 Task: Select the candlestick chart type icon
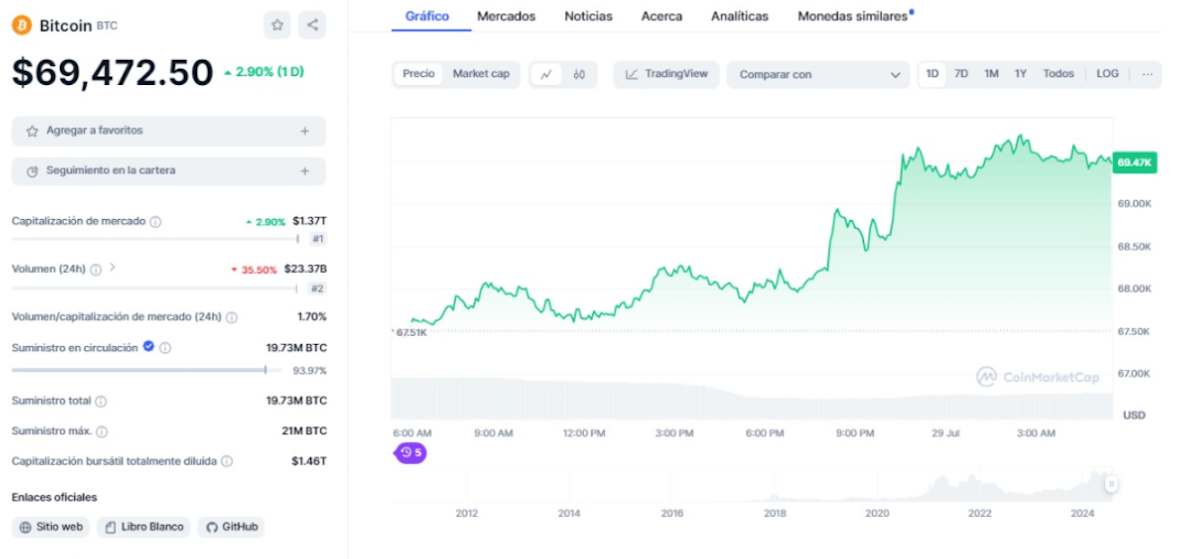pos(579,74)
